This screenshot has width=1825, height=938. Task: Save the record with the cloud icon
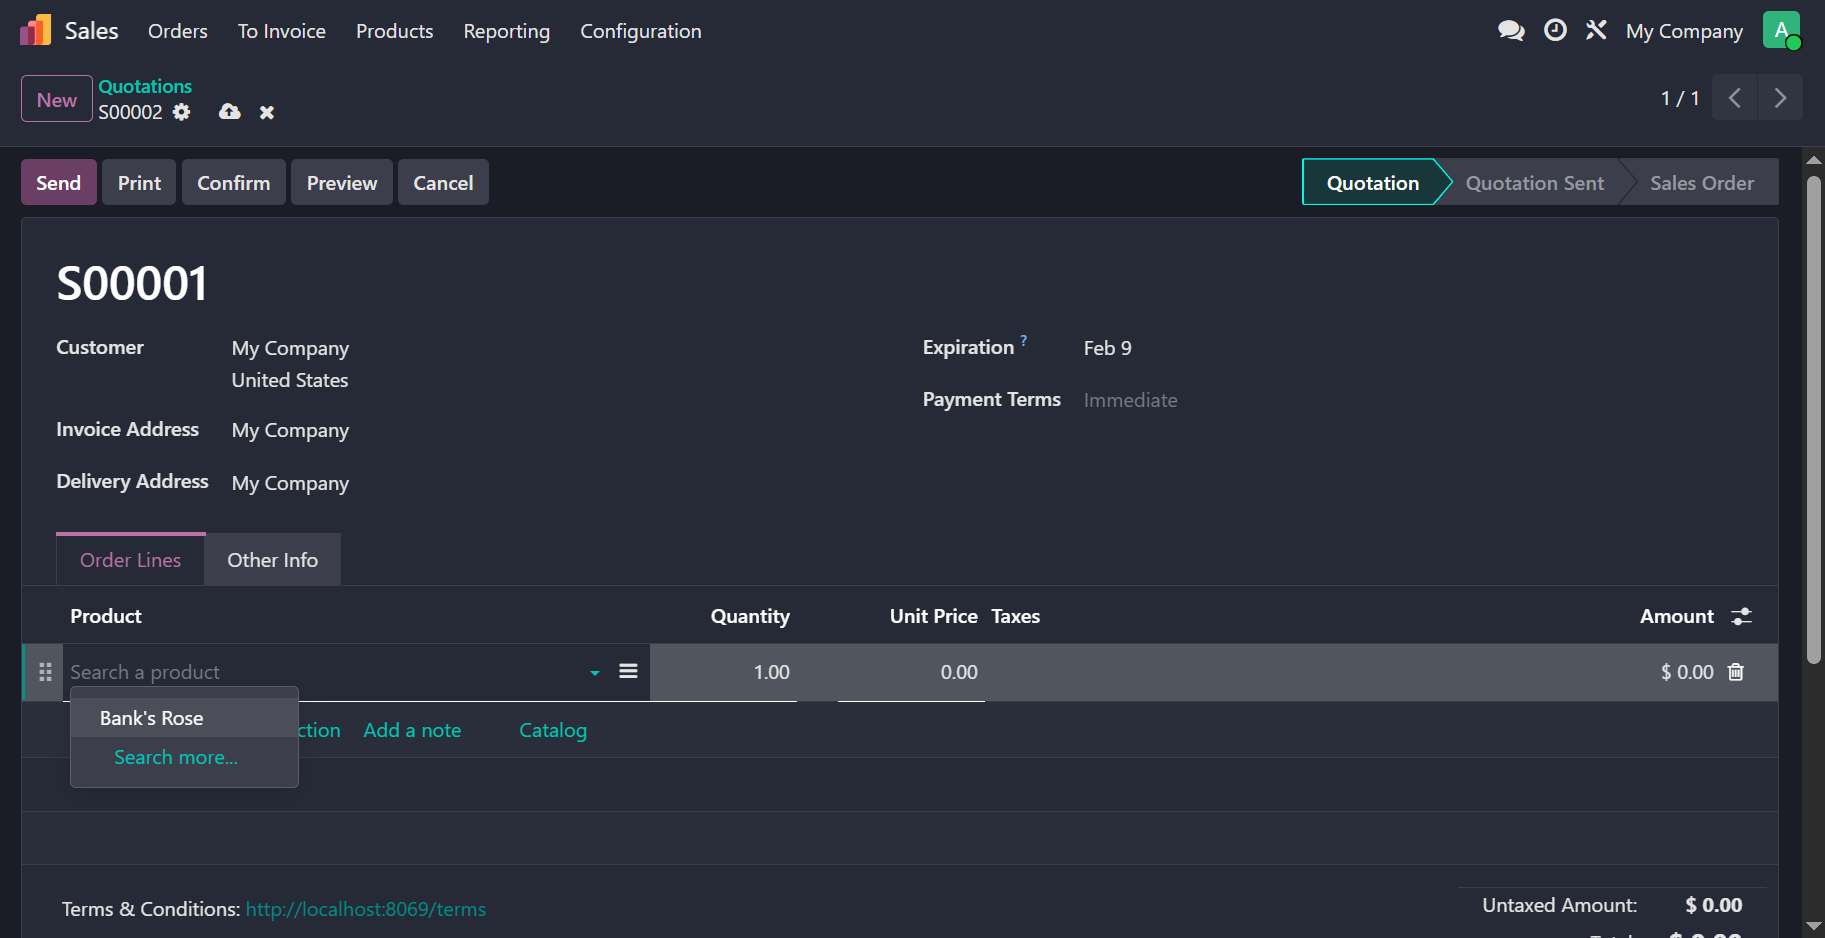pos(229,112)
